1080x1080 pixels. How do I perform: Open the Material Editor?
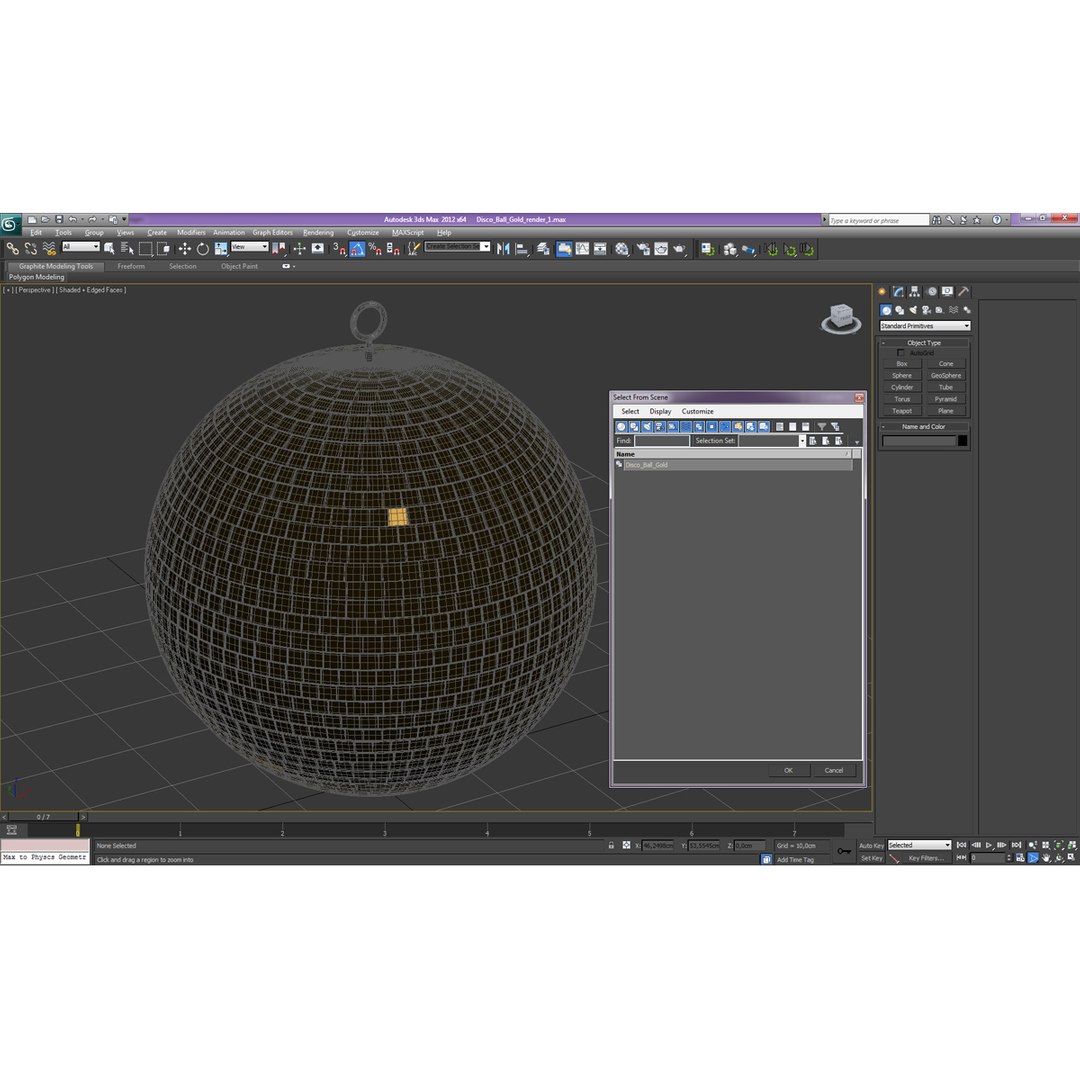pyautogui.click(x=622, y=249)
